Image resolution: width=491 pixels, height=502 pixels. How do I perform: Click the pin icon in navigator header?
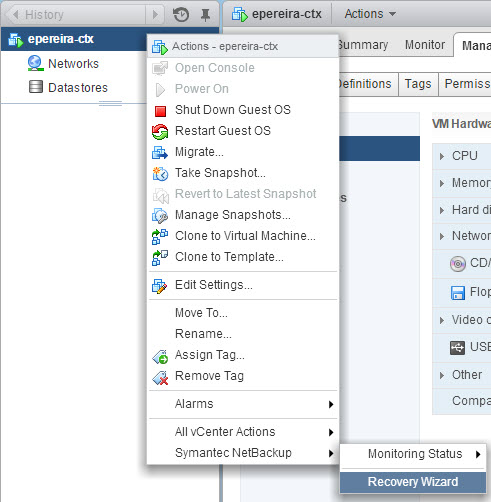pyautogui.click(x=206, y=15)
